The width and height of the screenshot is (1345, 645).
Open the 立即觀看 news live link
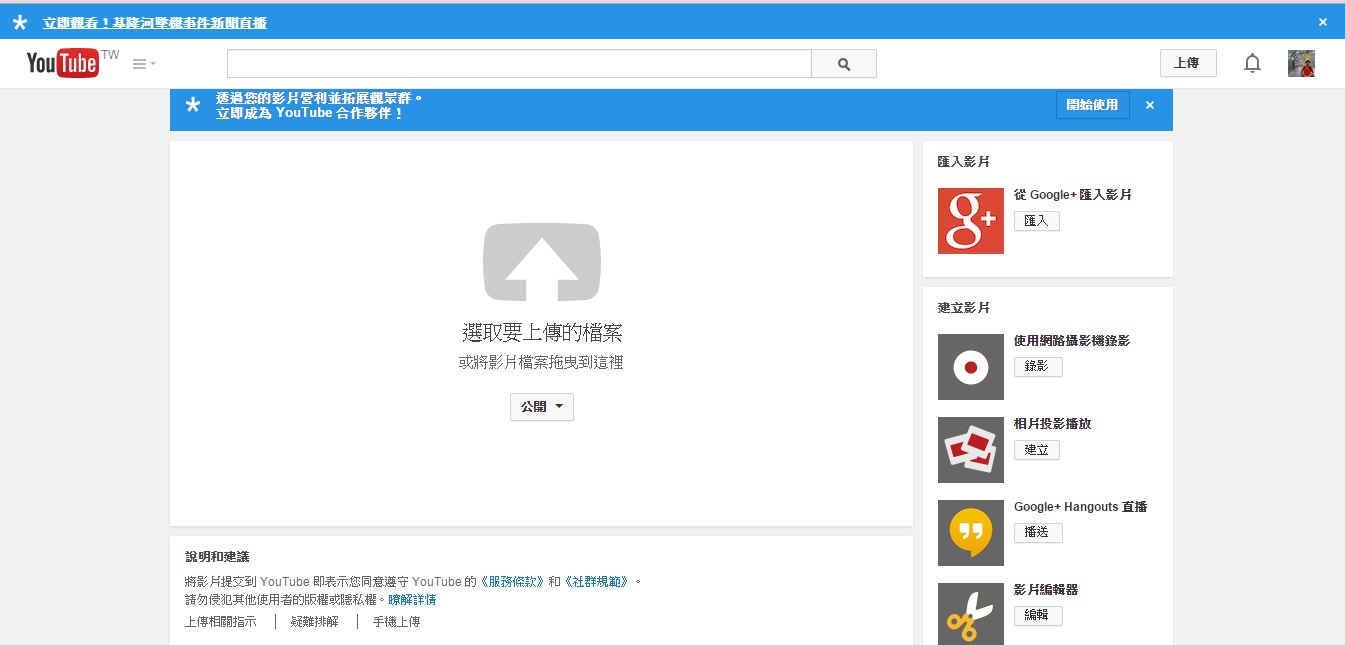coord(155,22)
